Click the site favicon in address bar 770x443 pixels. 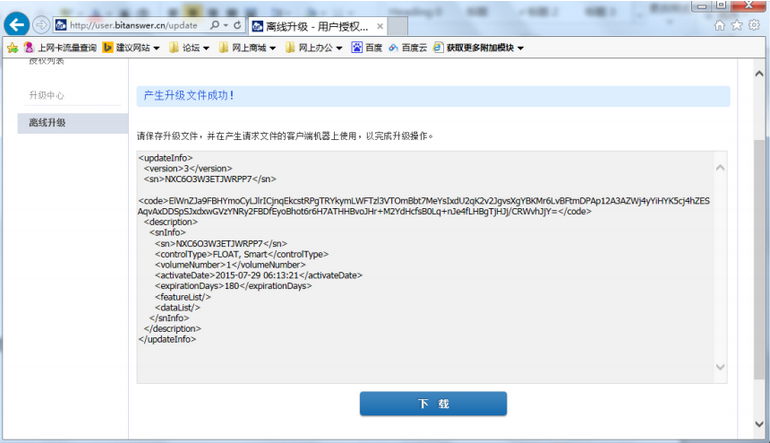(x=61, y=25)
